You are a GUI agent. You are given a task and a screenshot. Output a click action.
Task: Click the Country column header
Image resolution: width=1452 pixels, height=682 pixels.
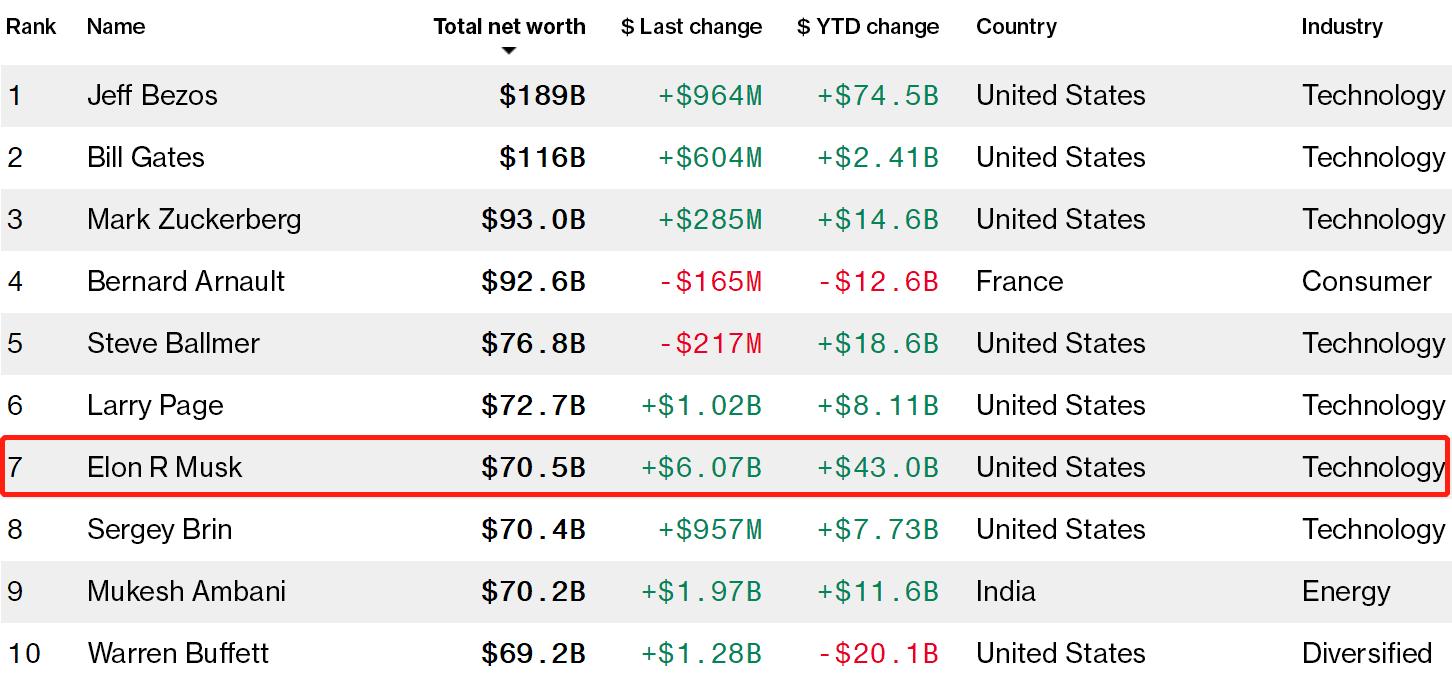pyautogui.click(x=1017, y=27)
